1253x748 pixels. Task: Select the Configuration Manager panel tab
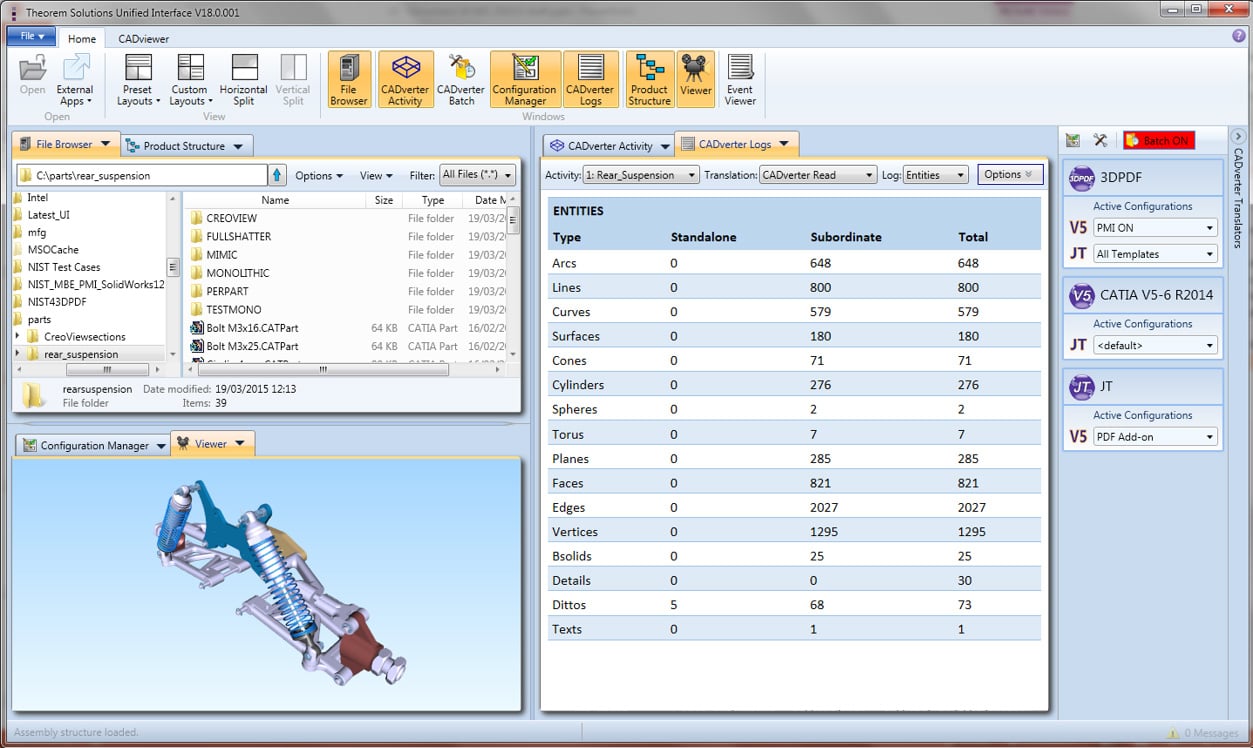[x=93, y=446]
